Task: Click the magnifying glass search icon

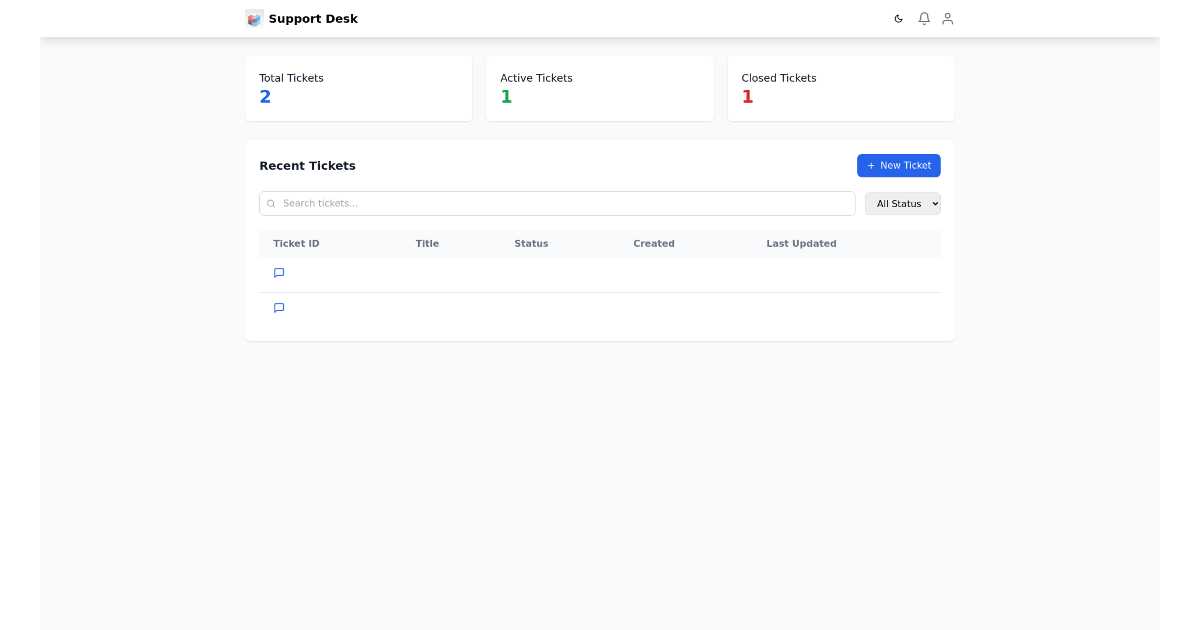Action: click(271, 203)
